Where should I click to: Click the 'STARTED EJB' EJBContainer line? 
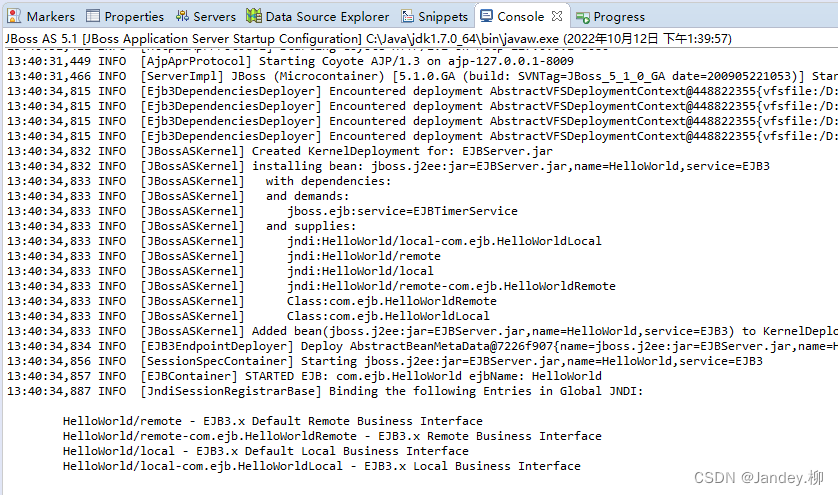click(x=304, y=376)
